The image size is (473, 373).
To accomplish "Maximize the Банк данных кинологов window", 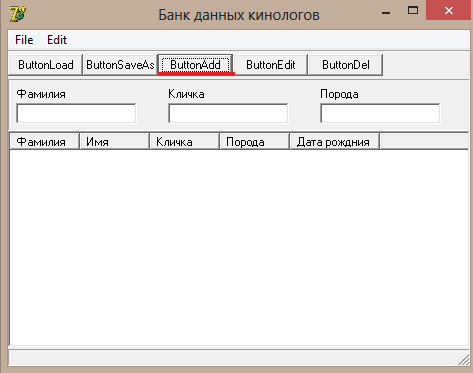I will [413, 11].
